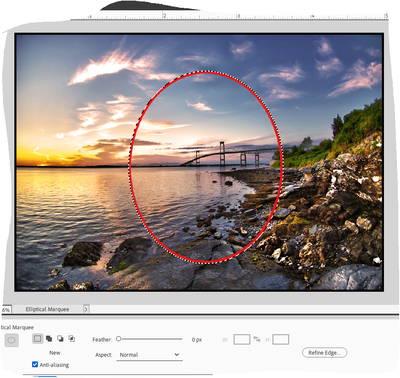Open the Aspect dropdown set to Normal
The image size is (400, 378).
coord(149,355)
